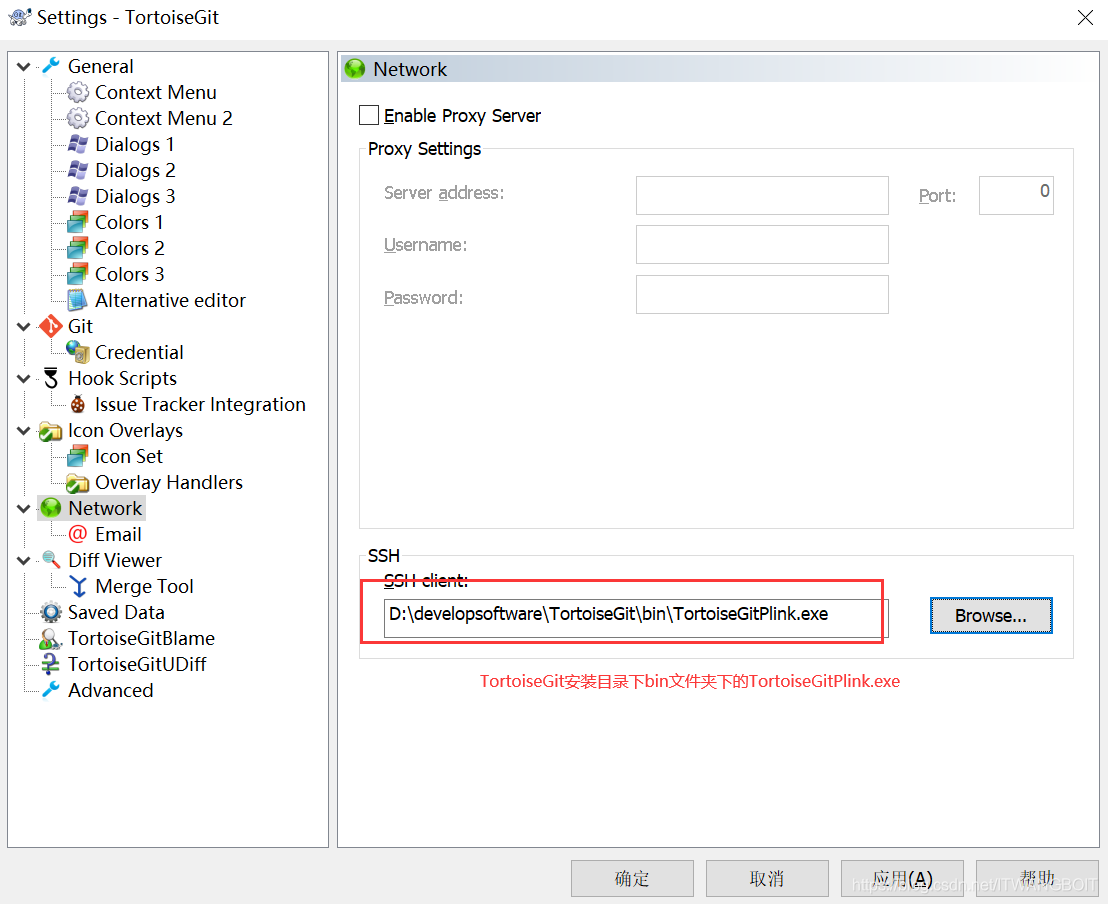Click the Alternative editor notepad icon

click(x=78, y=300)
